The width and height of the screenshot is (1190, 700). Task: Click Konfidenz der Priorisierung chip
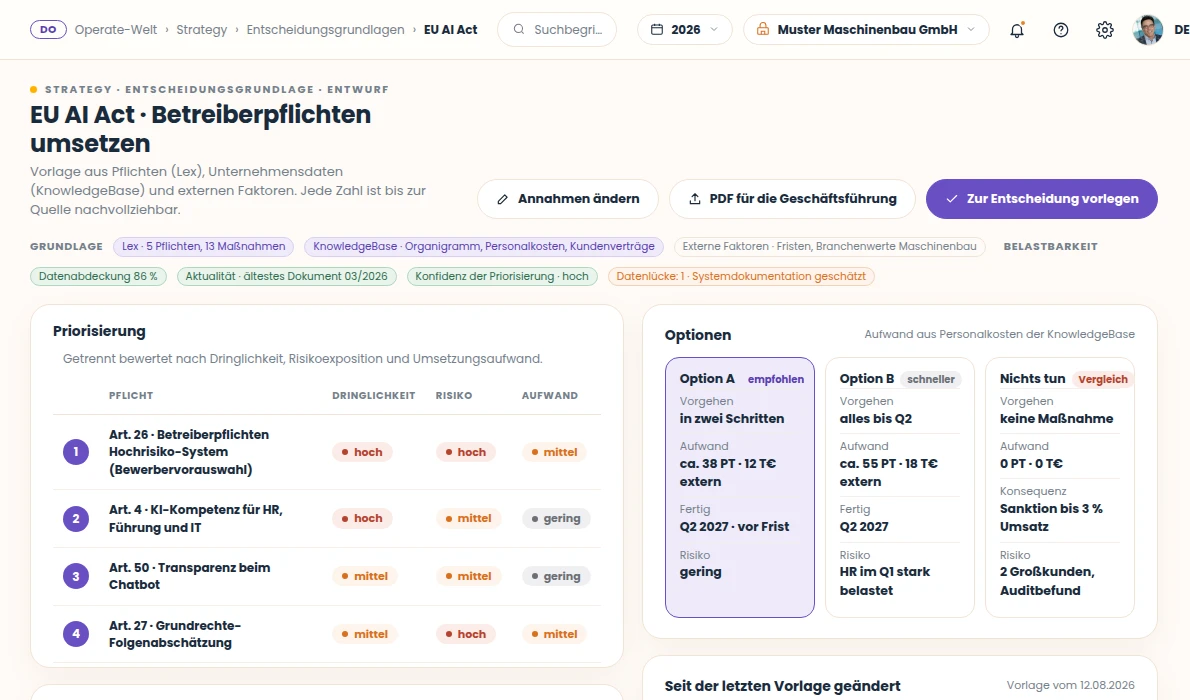(x=502, y=276)
